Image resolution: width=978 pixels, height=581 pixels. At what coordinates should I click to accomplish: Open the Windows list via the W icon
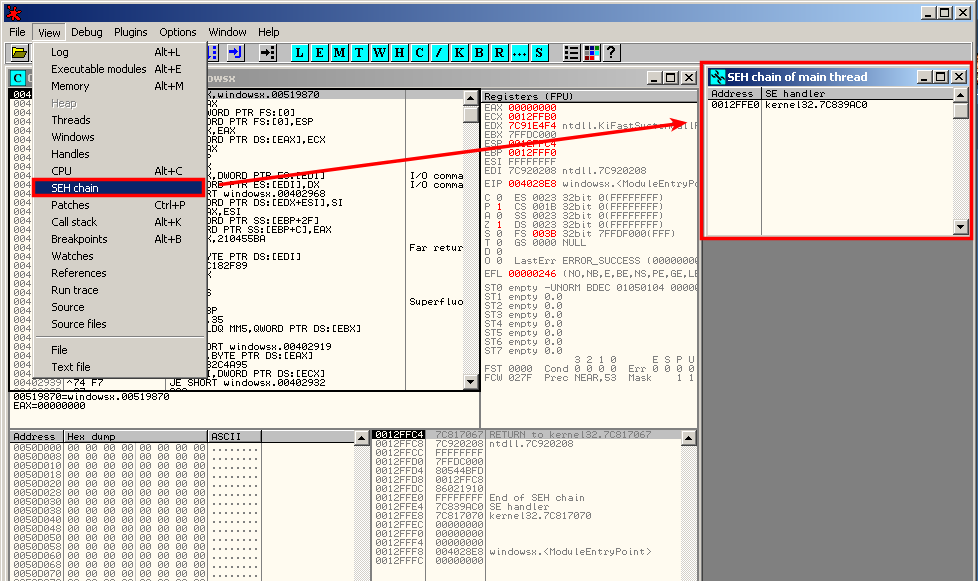tap(381, 52)
